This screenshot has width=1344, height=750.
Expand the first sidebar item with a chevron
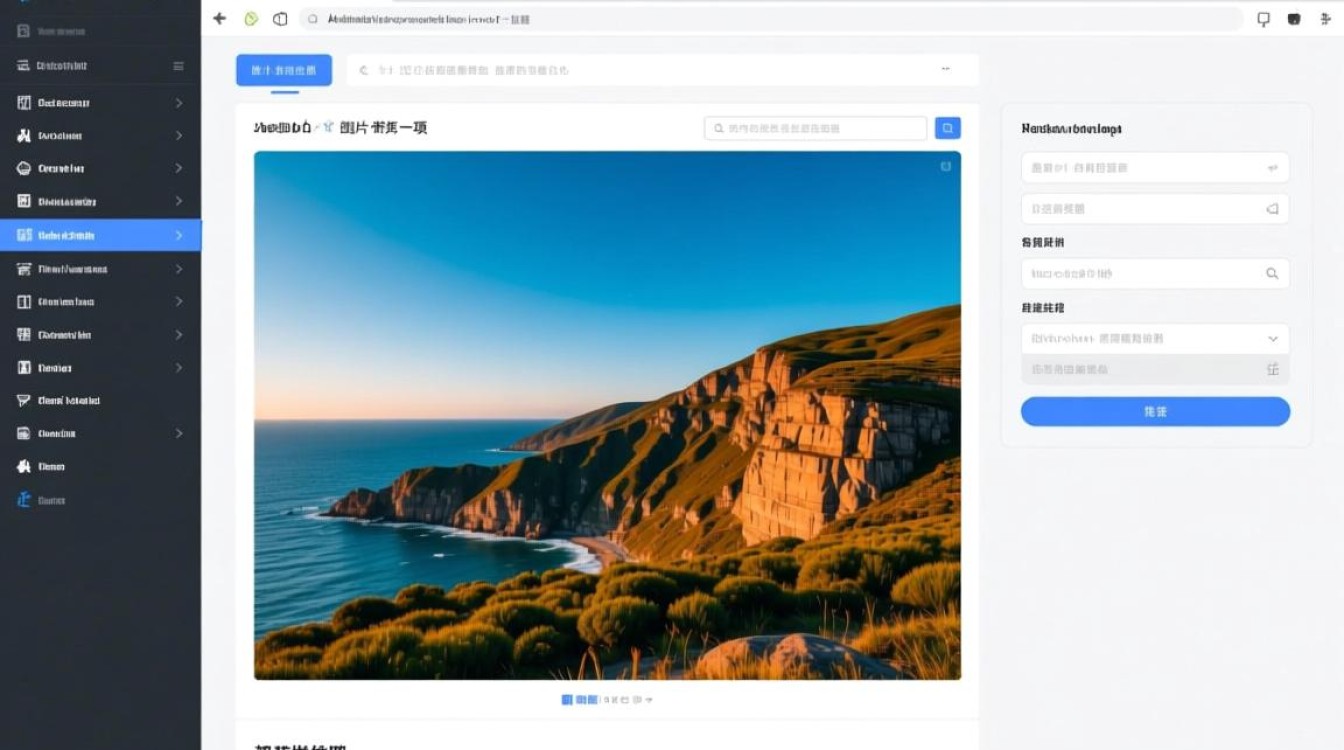click(179, 103)
